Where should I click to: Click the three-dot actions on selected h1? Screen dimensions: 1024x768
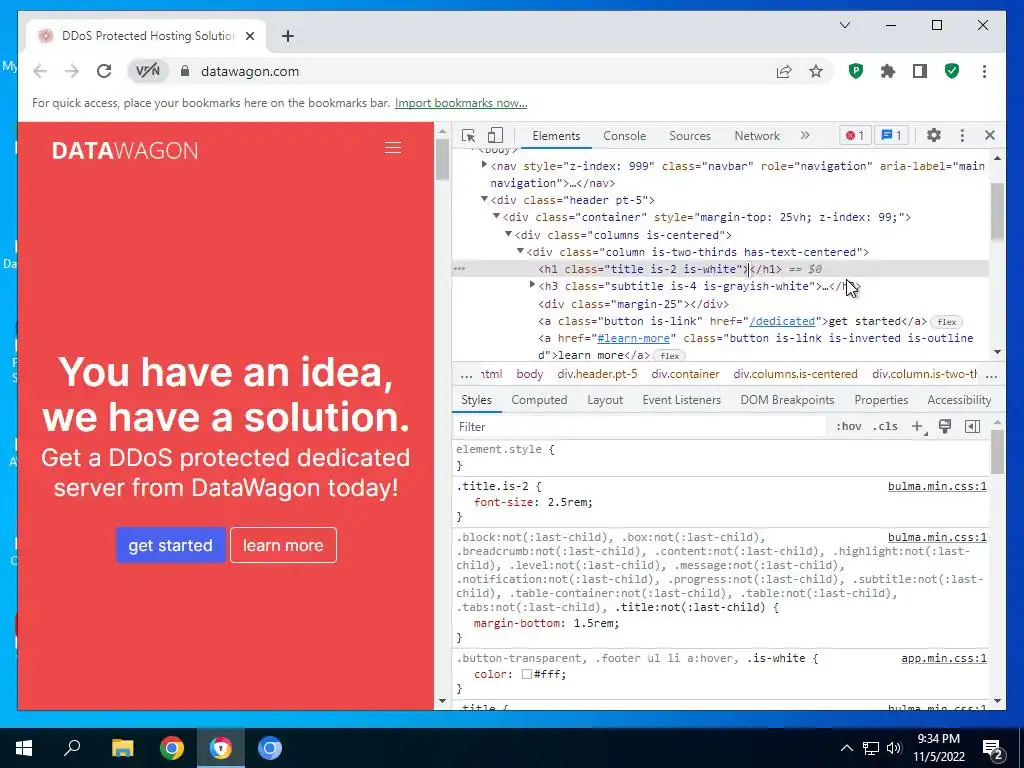point(460,268)
